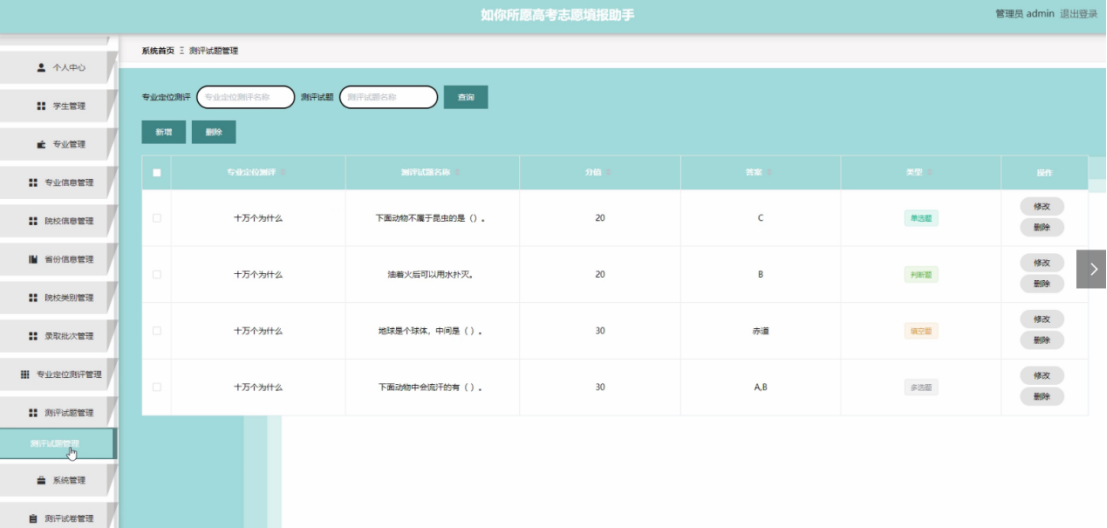The width and height of the screenshot is (1107, 528).
Task: Focus the 测评试题名称 search field
Action: tap(389, 97)
